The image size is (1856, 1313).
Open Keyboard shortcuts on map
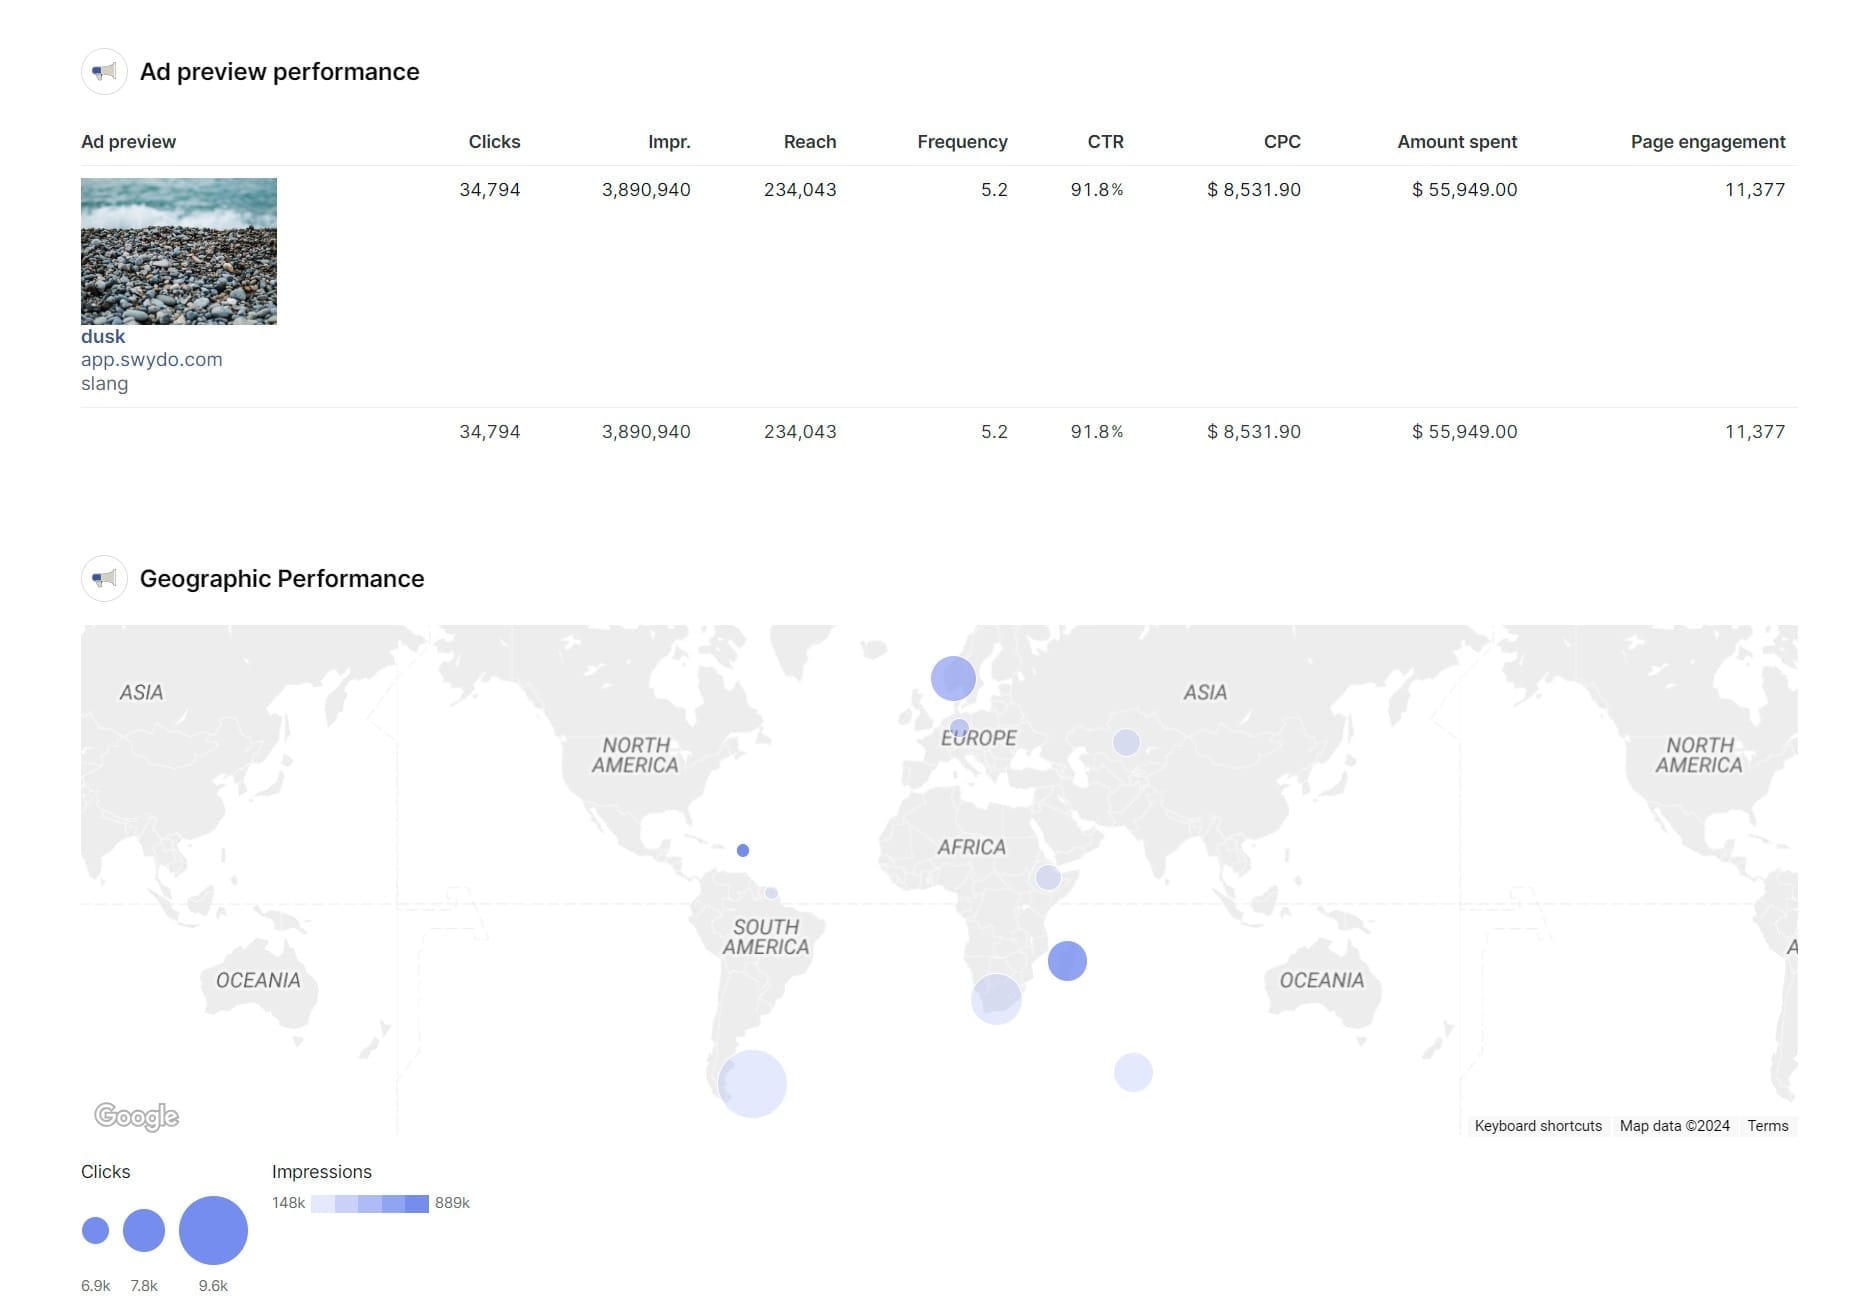pos(1538,1126)
